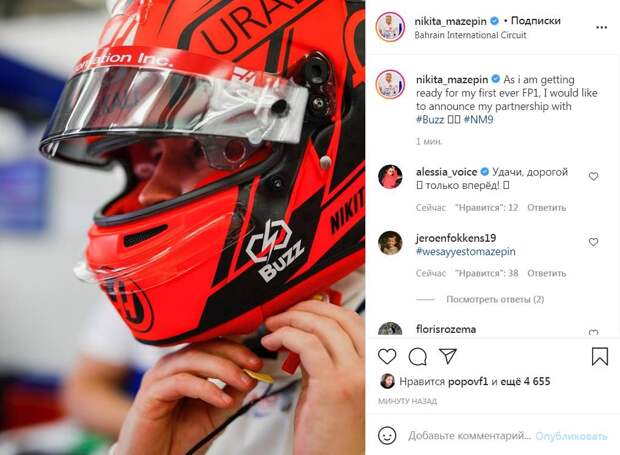This screenshot has height=455, width=620.
Task: Open the #Buzz hashtag link
Action: pyautogui.click(x=430, y=119)
